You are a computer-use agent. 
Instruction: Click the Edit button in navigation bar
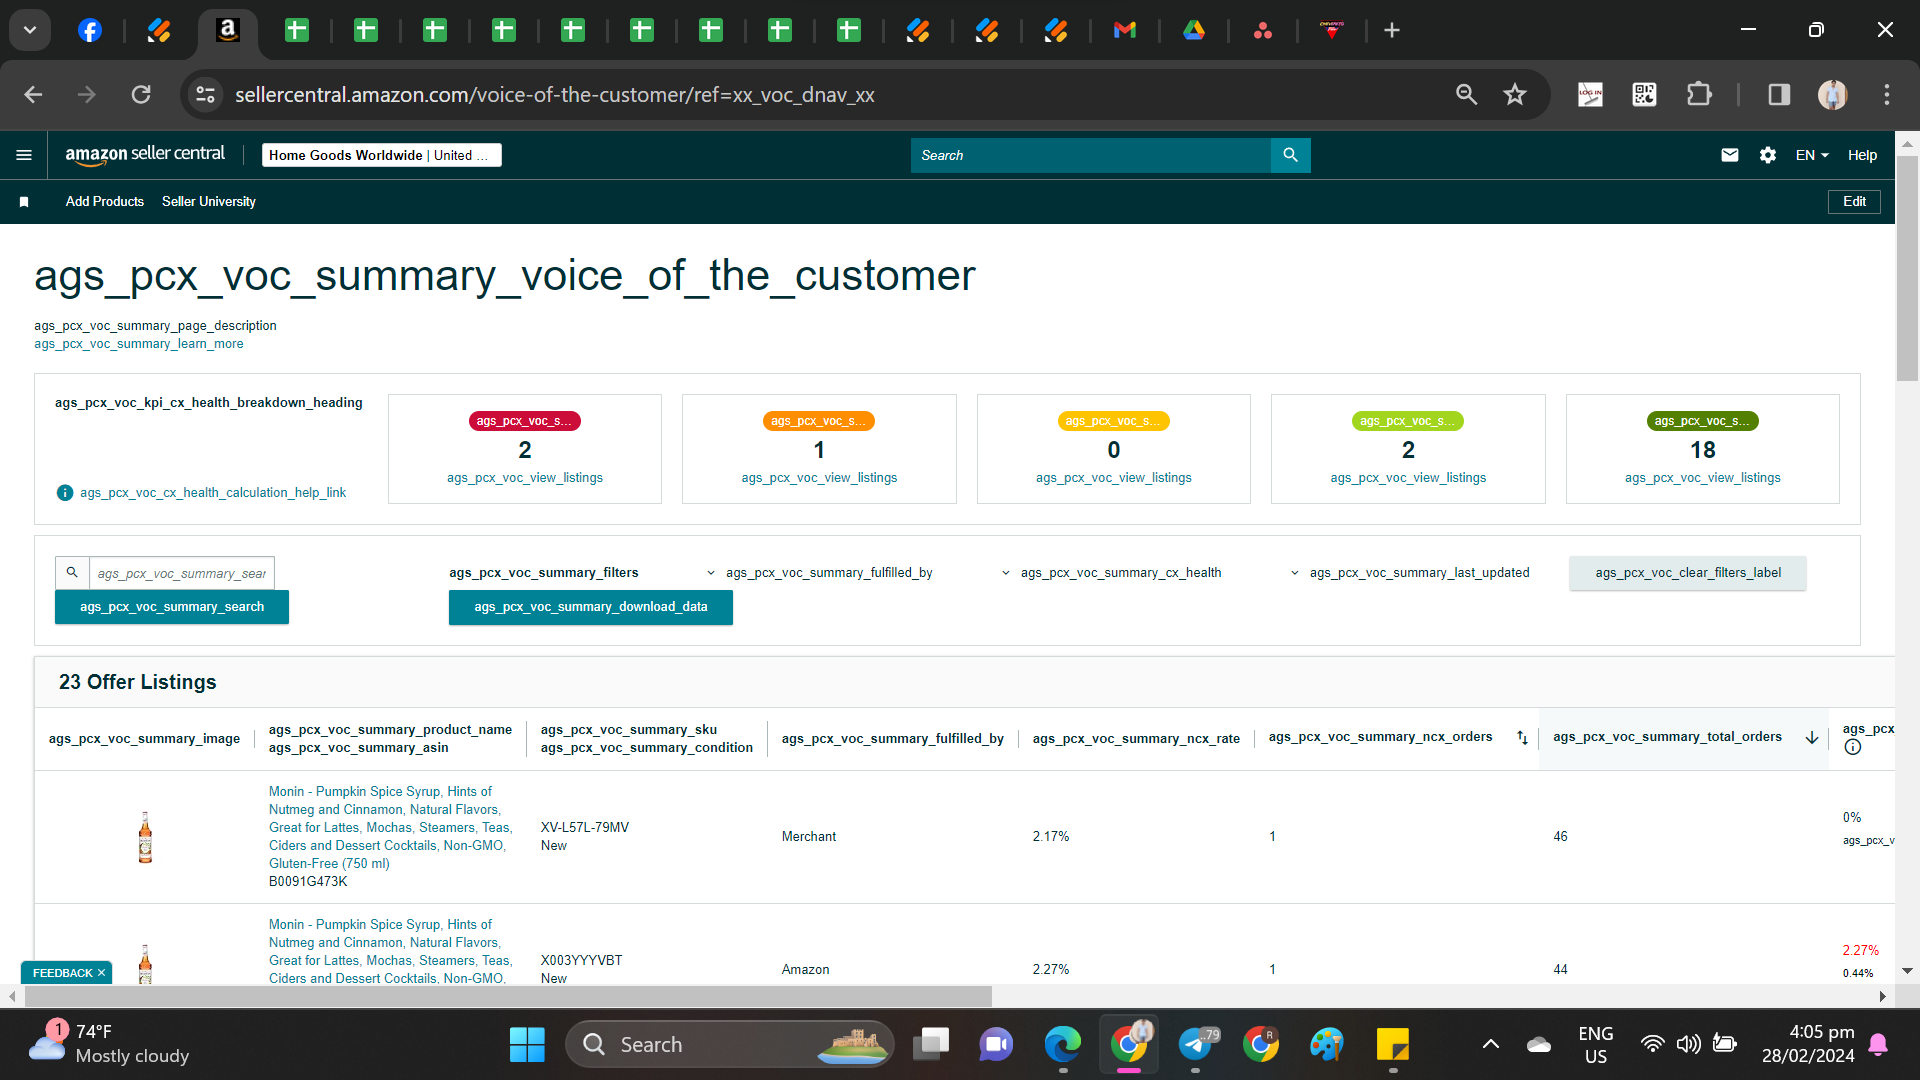pos(1854,202)
